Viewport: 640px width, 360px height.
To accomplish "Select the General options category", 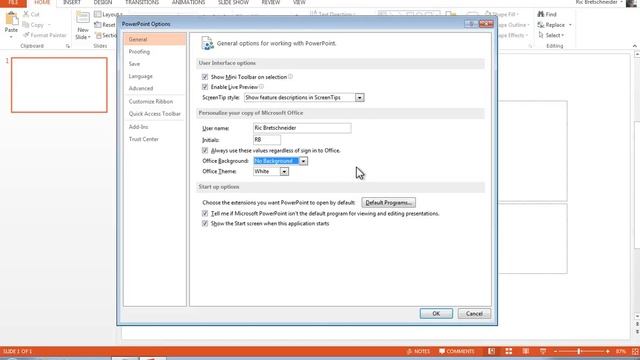I will pyautogui.click(x=155, y=40).
